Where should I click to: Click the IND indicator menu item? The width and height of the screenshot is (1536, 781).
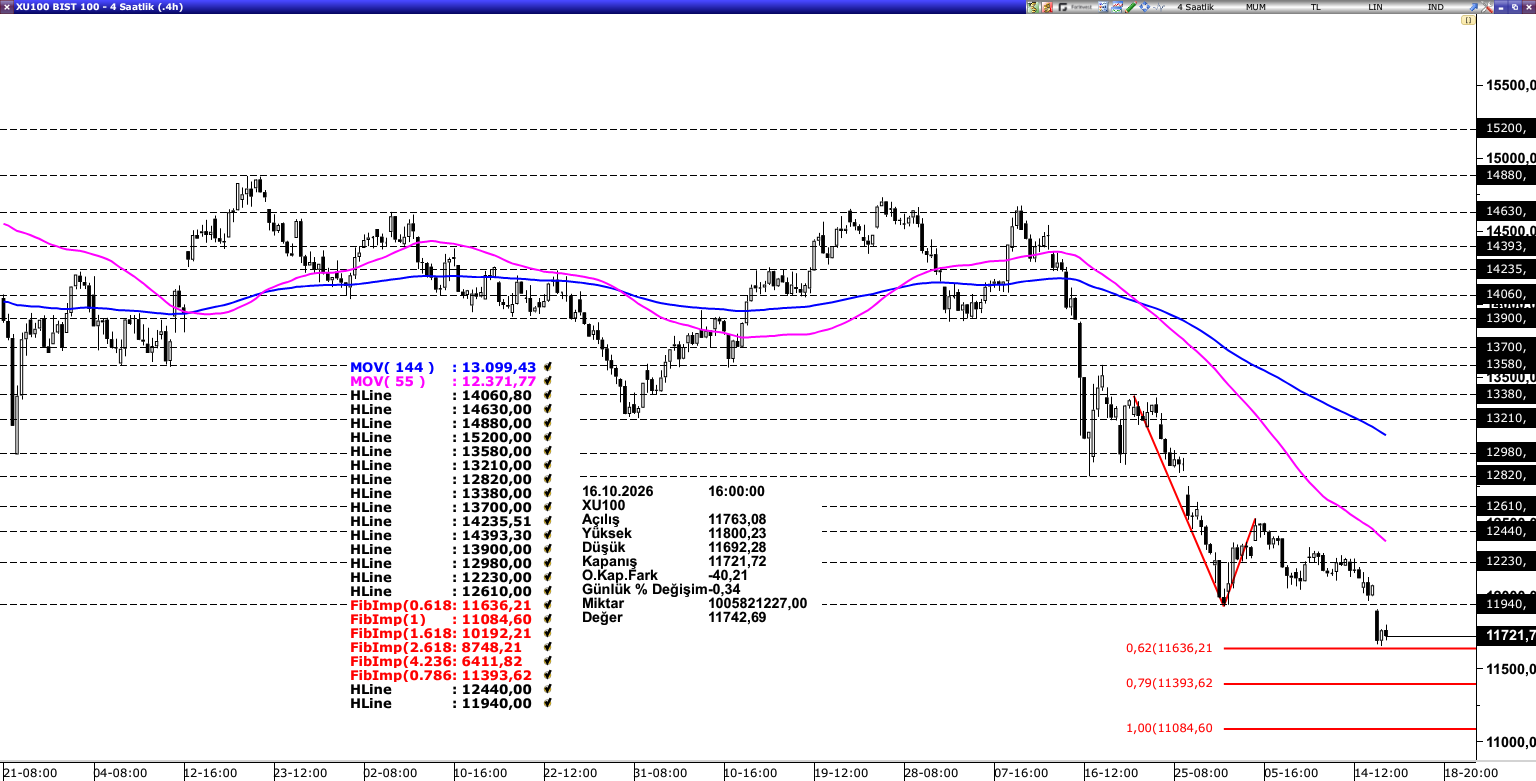coord(1436,7)
